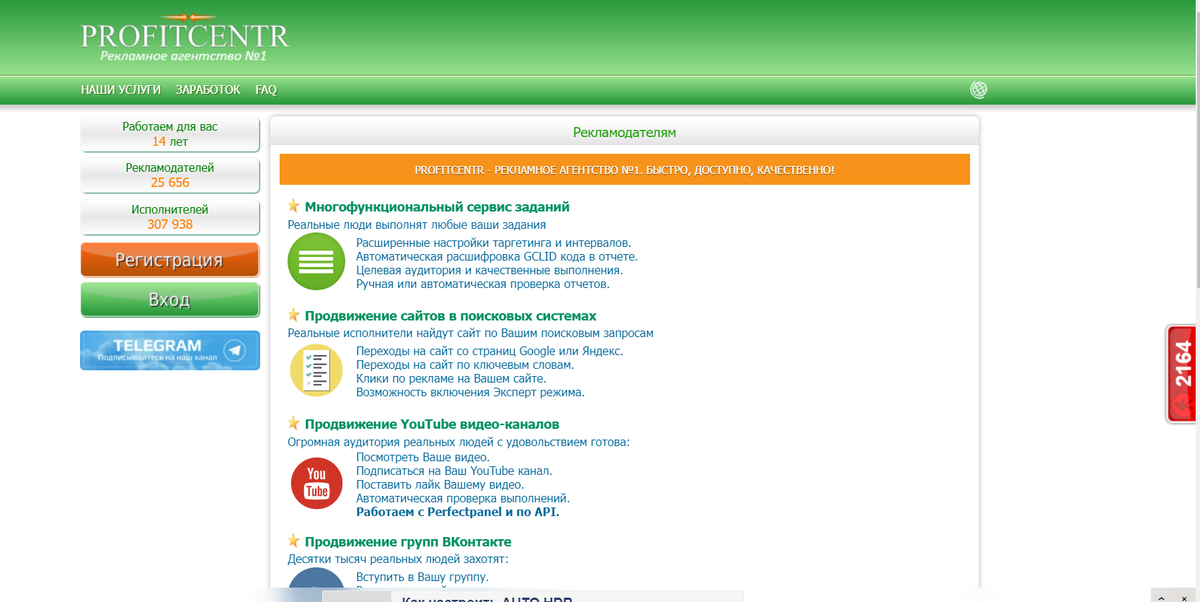
Task: Click the orange PROFITCENTR slogan banner
Action: click(625, 169)
